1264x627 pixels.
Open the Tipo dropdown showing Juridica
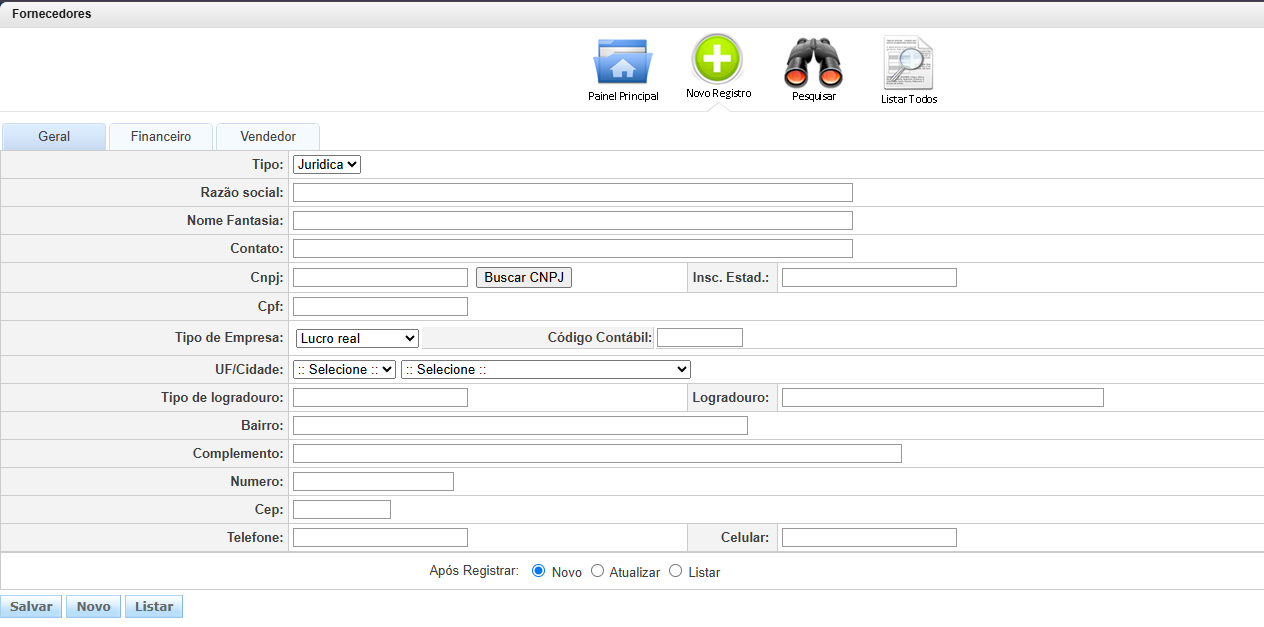[327, 164]
